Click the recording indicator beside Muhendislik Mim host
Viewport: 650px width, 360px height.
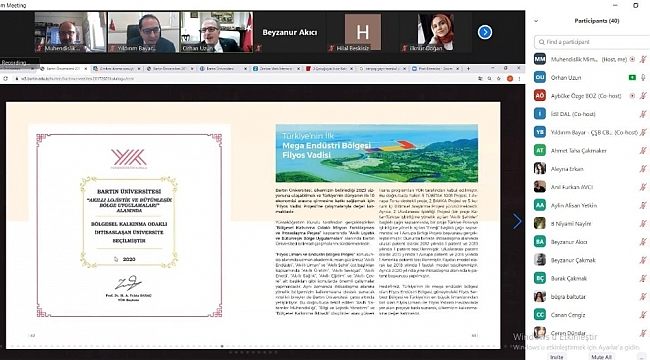632,59
